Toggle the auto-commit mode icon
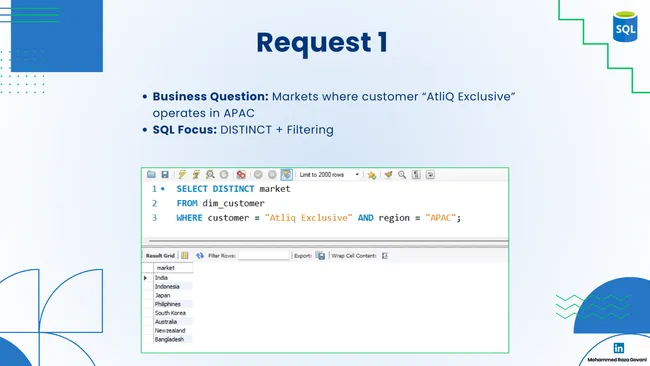650x366 pixels. [286, 175]
